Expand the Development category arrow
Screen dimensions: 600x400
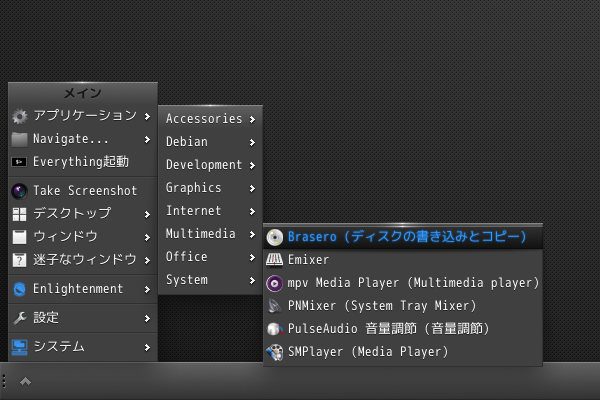tap(252, 165)
